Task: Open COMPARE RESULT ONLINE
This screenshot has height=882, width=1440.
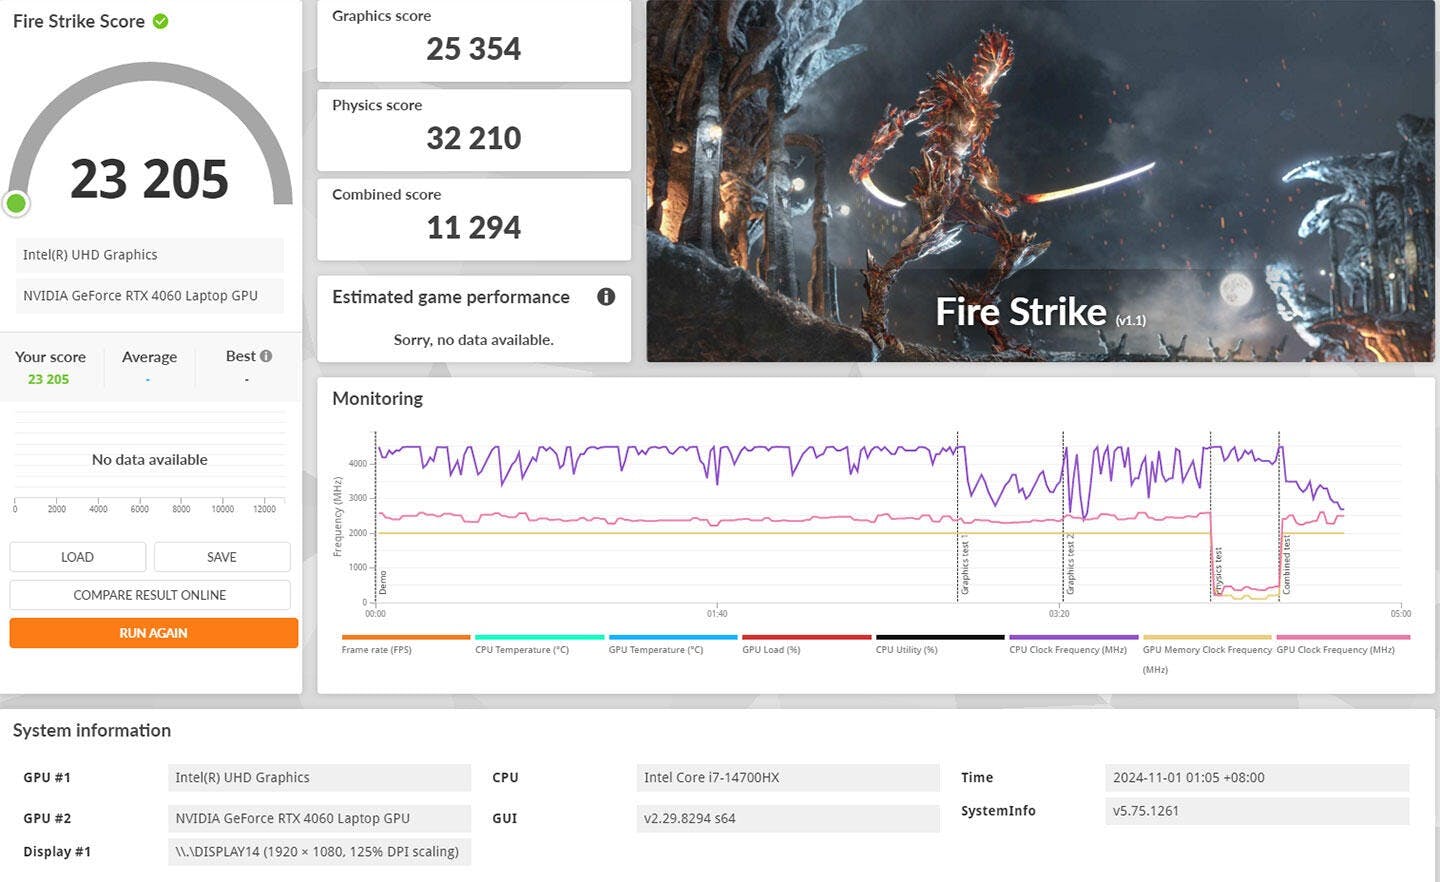Action: (x=150, y=595)
